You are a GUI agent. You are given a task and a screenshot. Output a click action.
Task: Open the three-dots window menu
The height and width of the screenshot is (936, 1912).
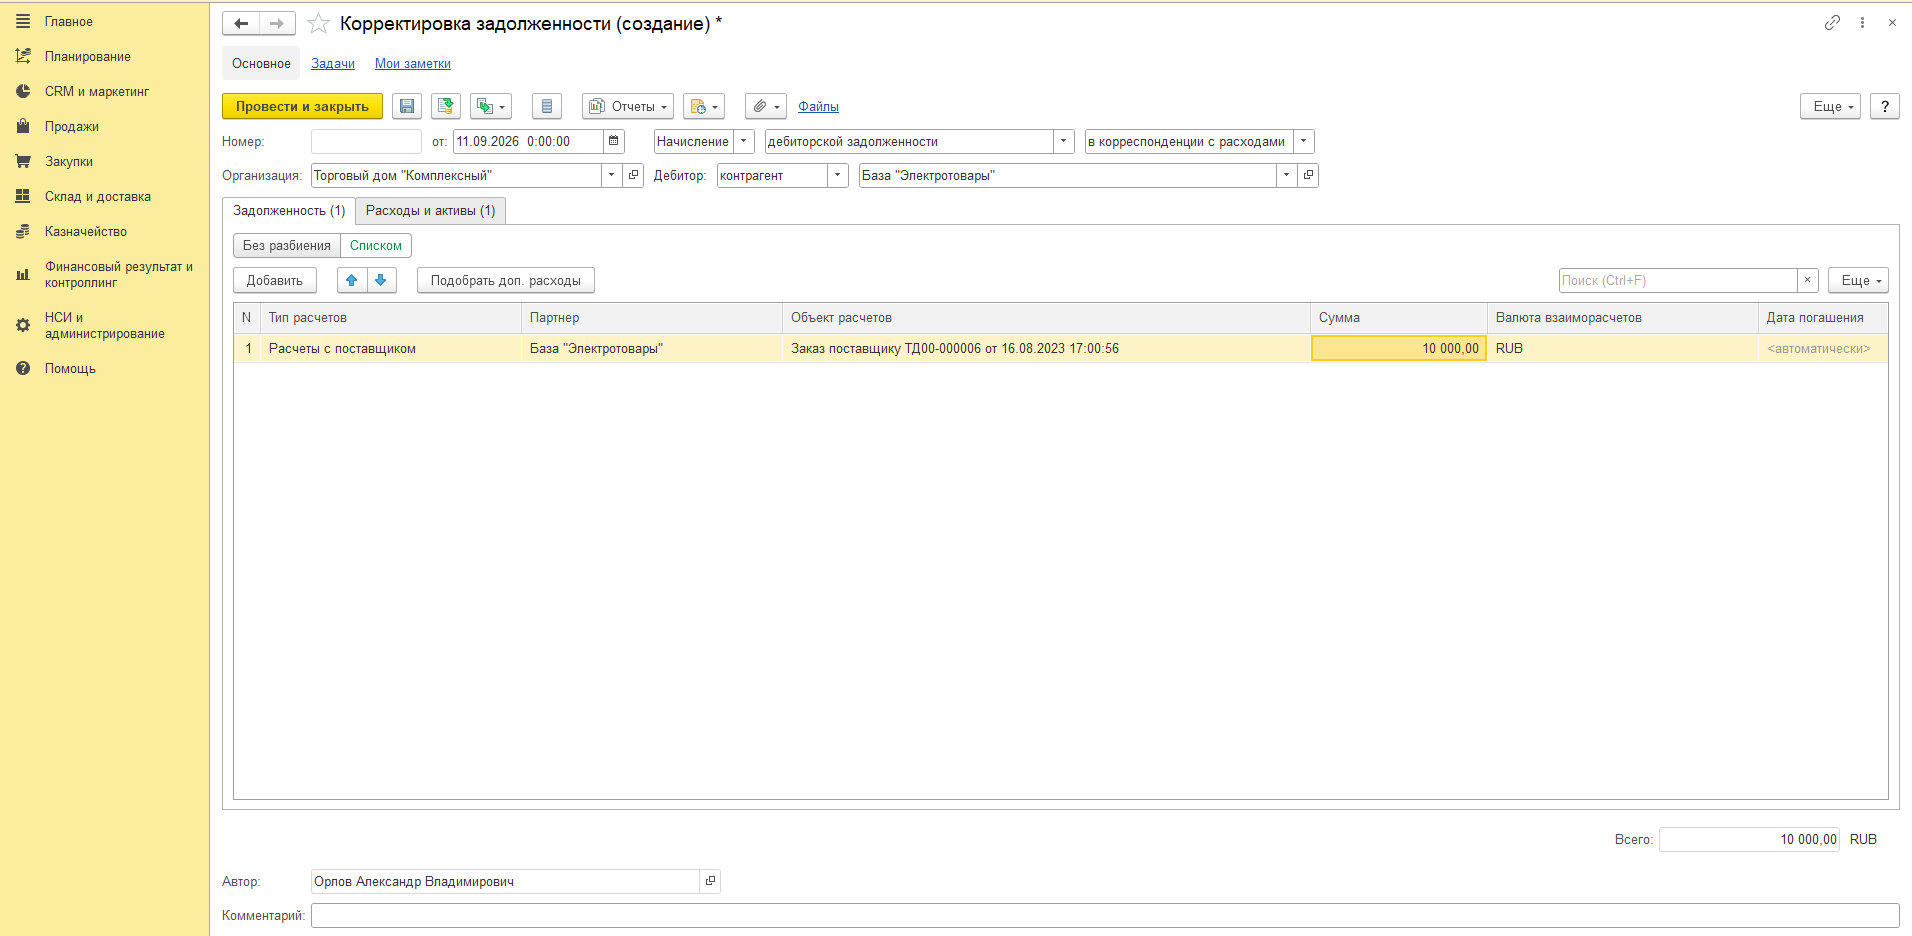coord(1862,22)
